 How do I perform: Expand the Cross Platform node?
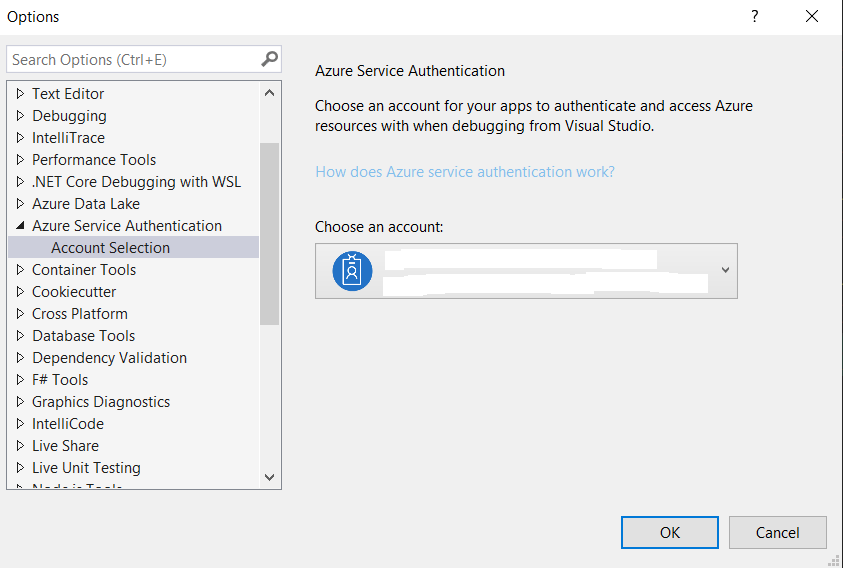(20, 314)
